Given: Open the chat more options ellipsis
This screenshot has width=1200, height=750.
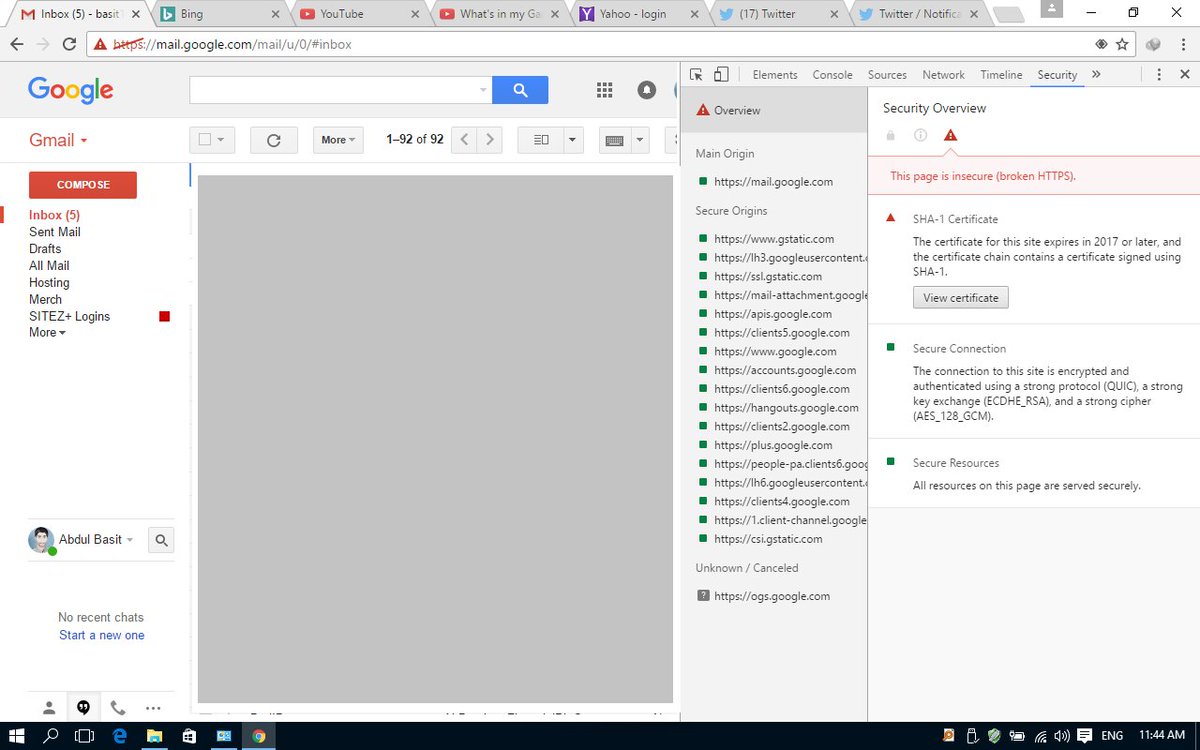Looking at the screenshot, I should (x=153, y=707).
